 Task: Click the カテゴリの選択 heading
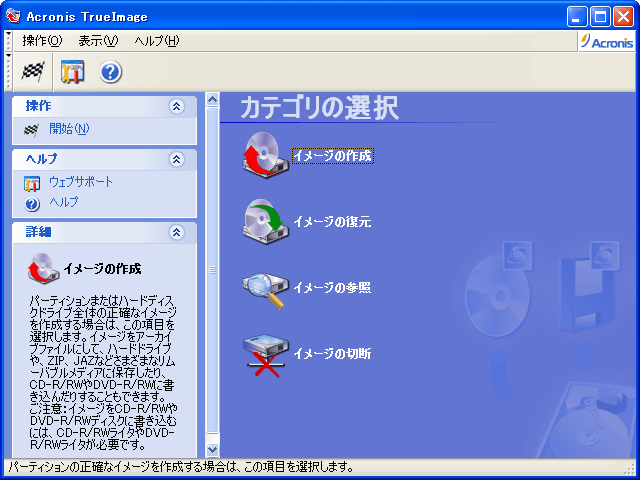click(320, 108)
